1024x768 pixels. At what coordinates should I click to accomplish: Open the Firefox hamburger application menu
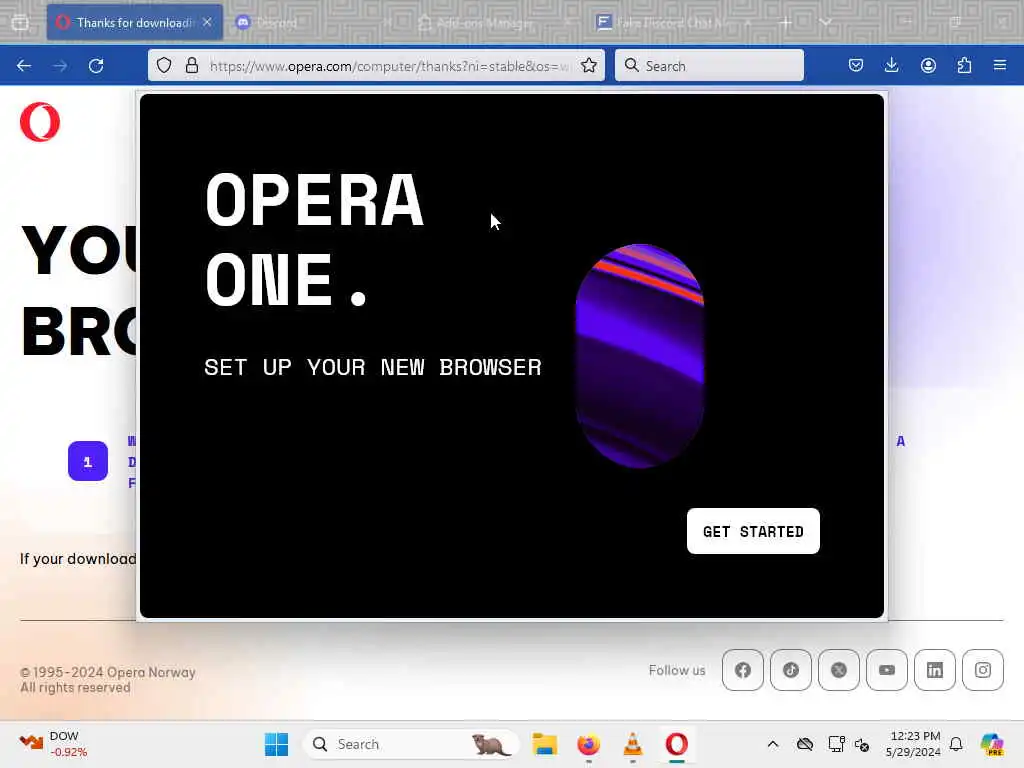point(1000,65)
